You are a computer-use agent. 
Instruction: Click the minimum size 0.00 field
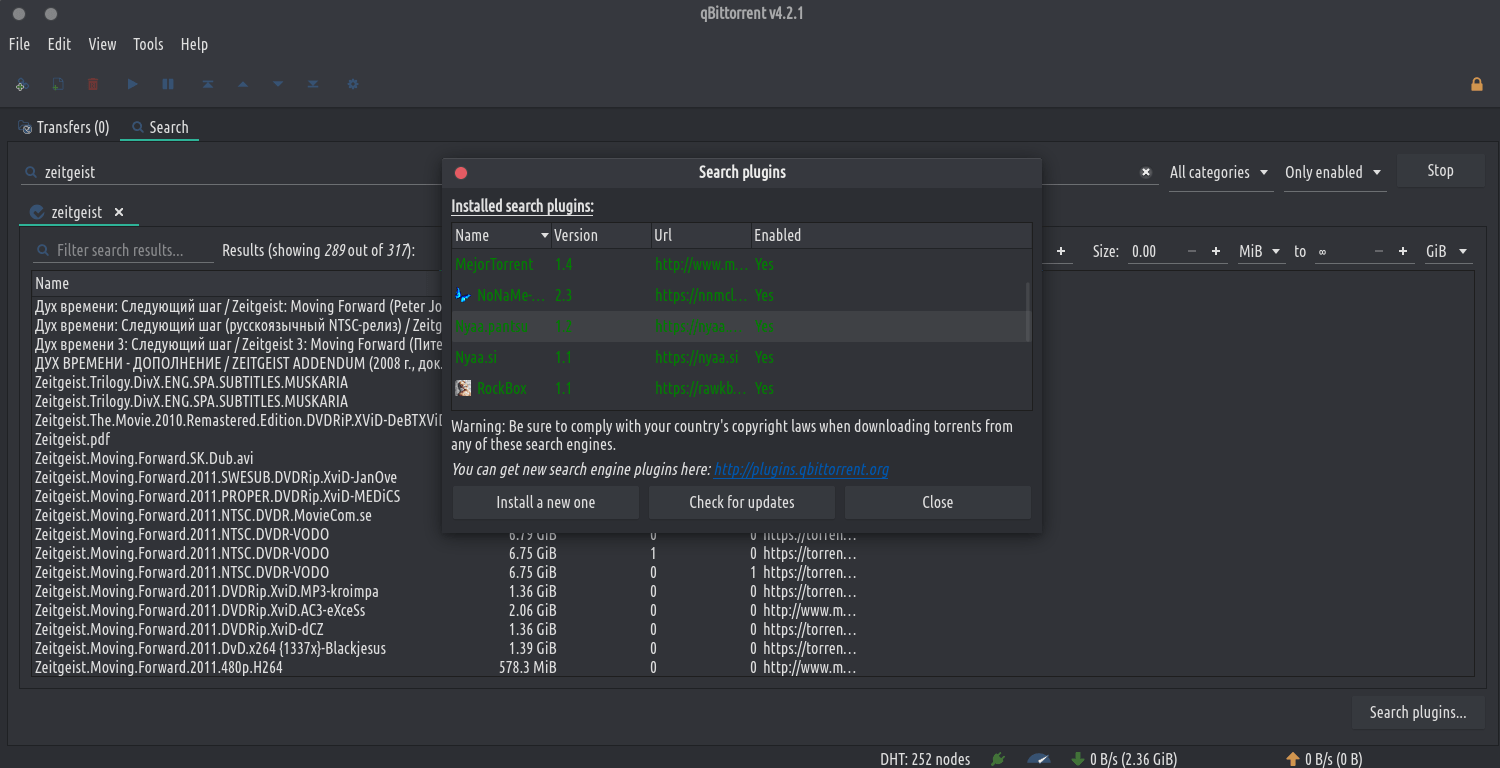point(1155,251)
